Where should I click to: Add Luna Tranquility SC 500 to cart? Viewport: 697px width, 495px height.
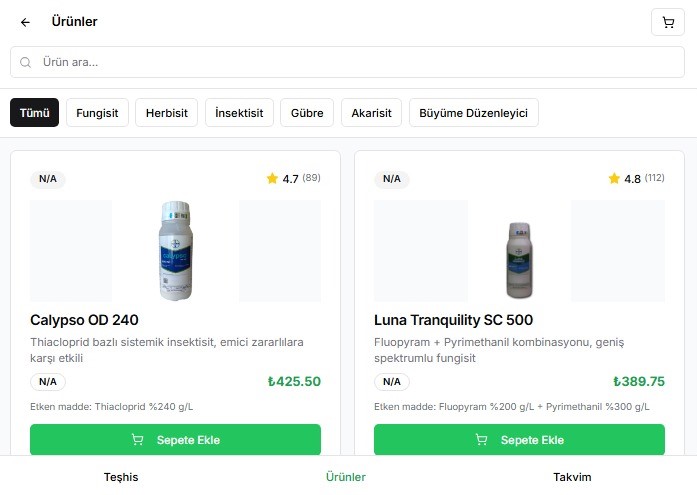pyautogui.click(x=519, y=440)
